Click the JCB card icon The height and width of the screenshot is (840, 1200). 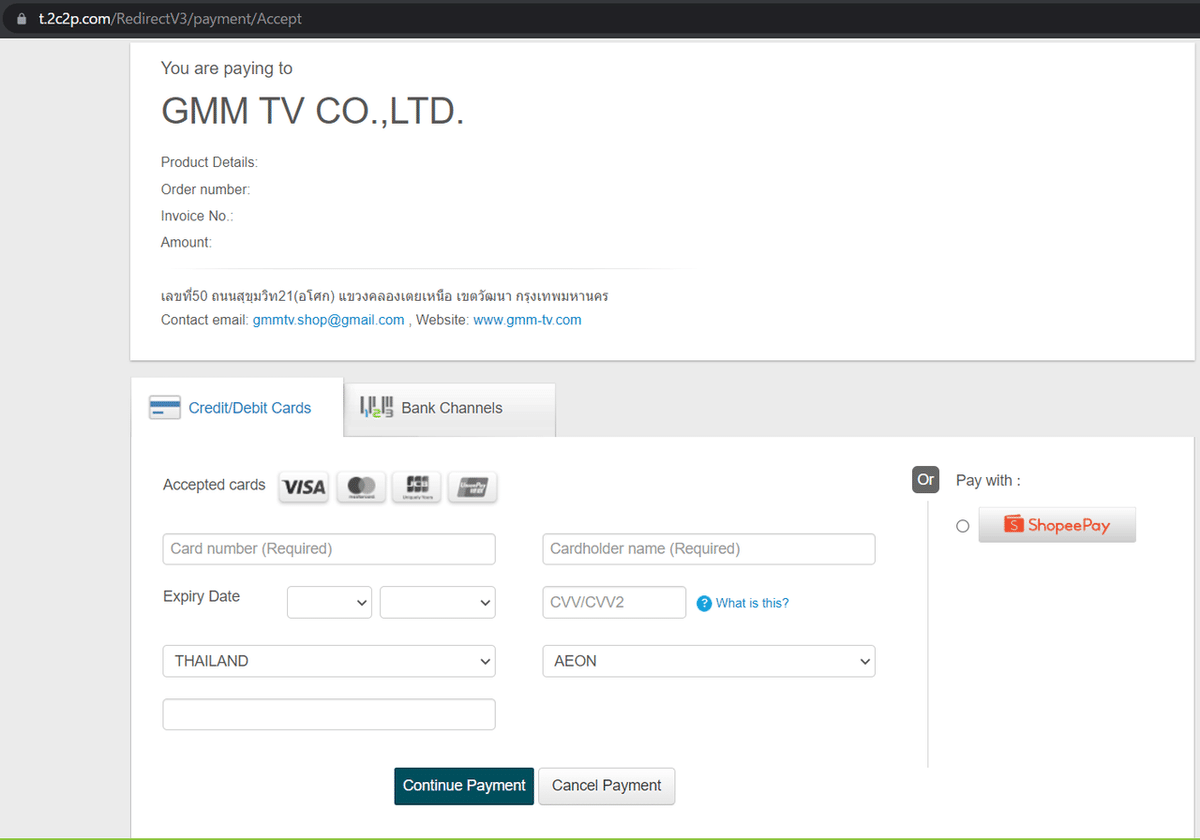click(417, 487)
